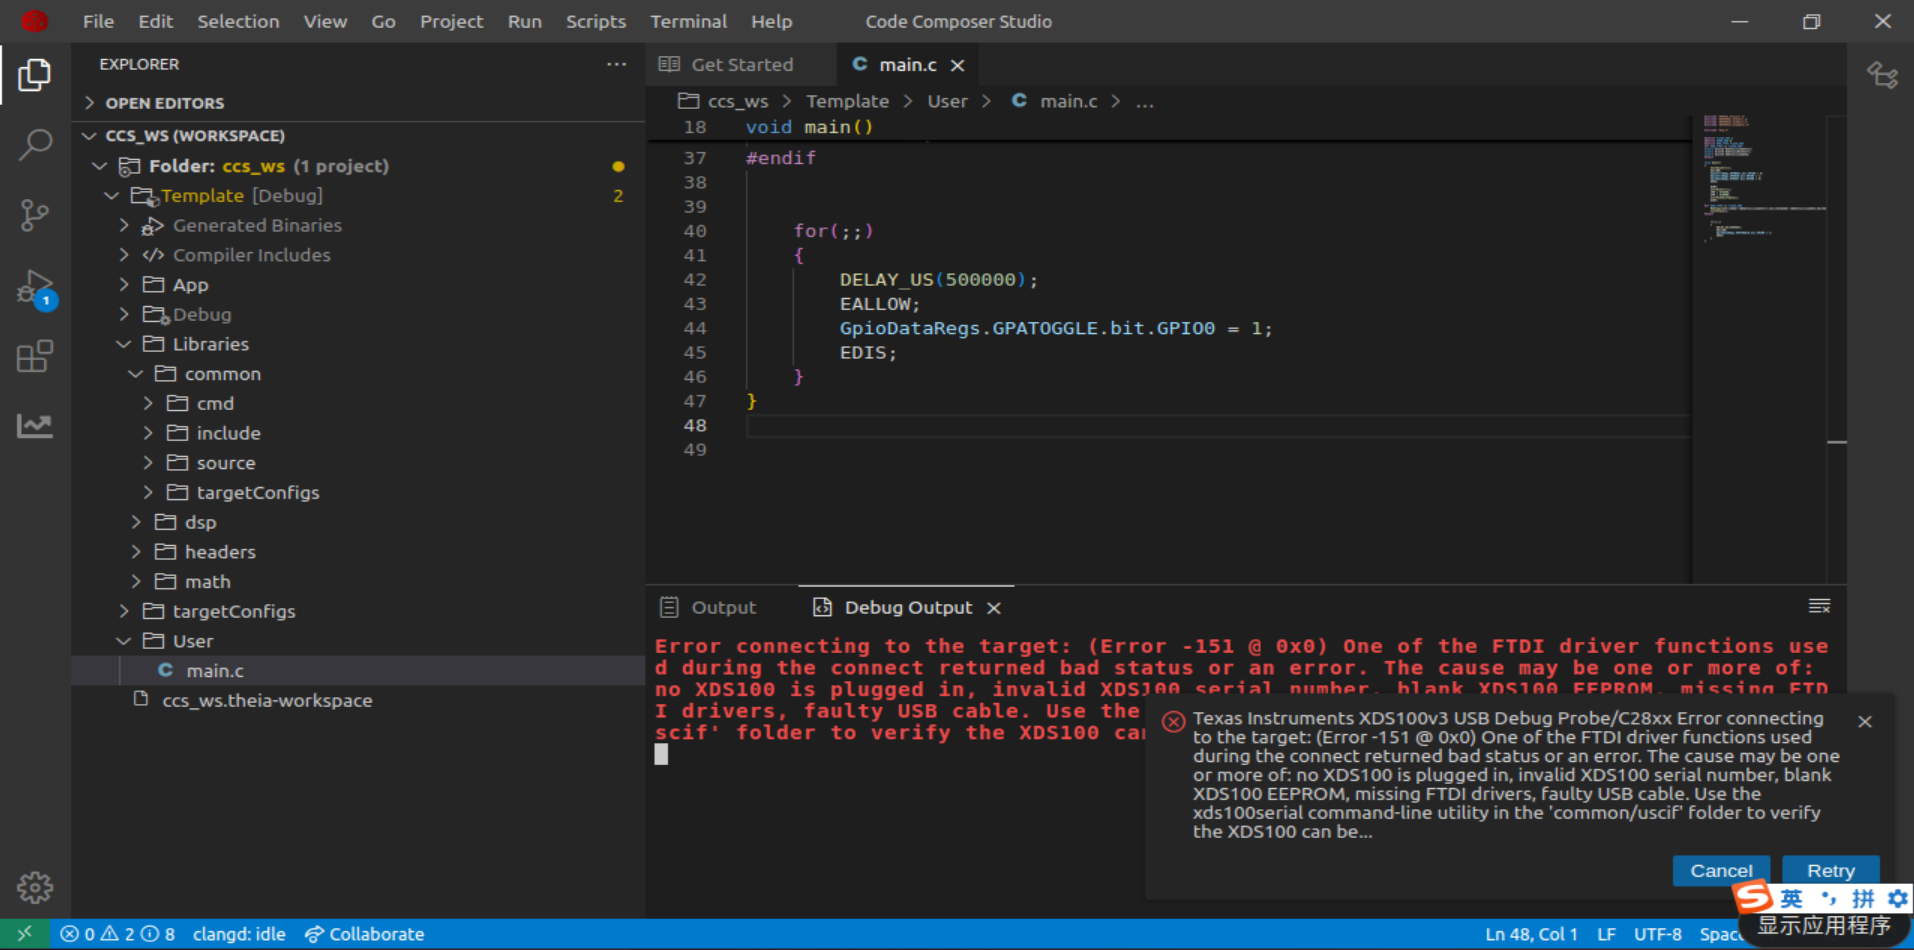1914x950 pixels.
Task: Expand the Open Editors section
Action: pyautogui.click(x=89, y=103)
